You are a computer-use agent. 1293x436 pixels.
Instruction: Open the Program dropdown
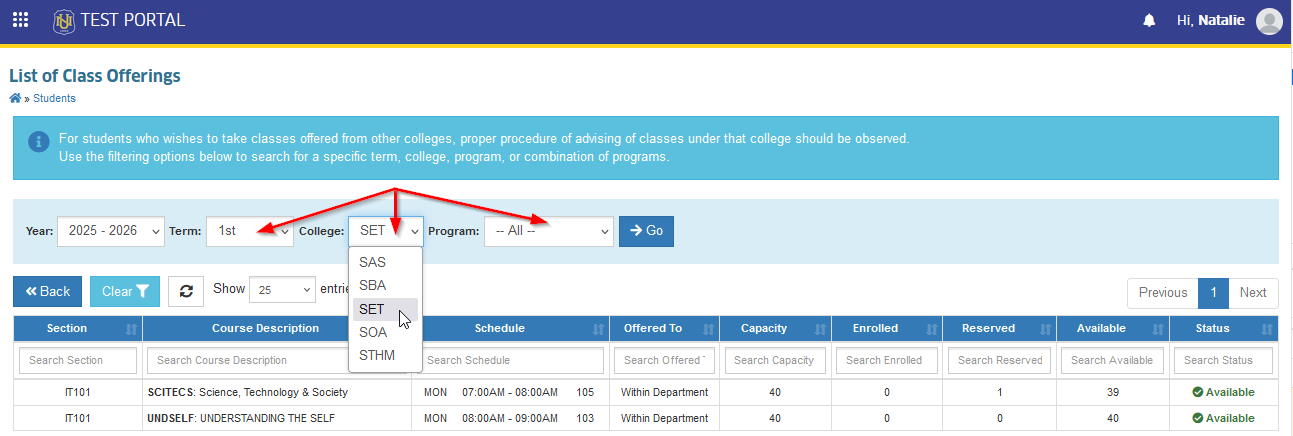(x=548, y=231)
